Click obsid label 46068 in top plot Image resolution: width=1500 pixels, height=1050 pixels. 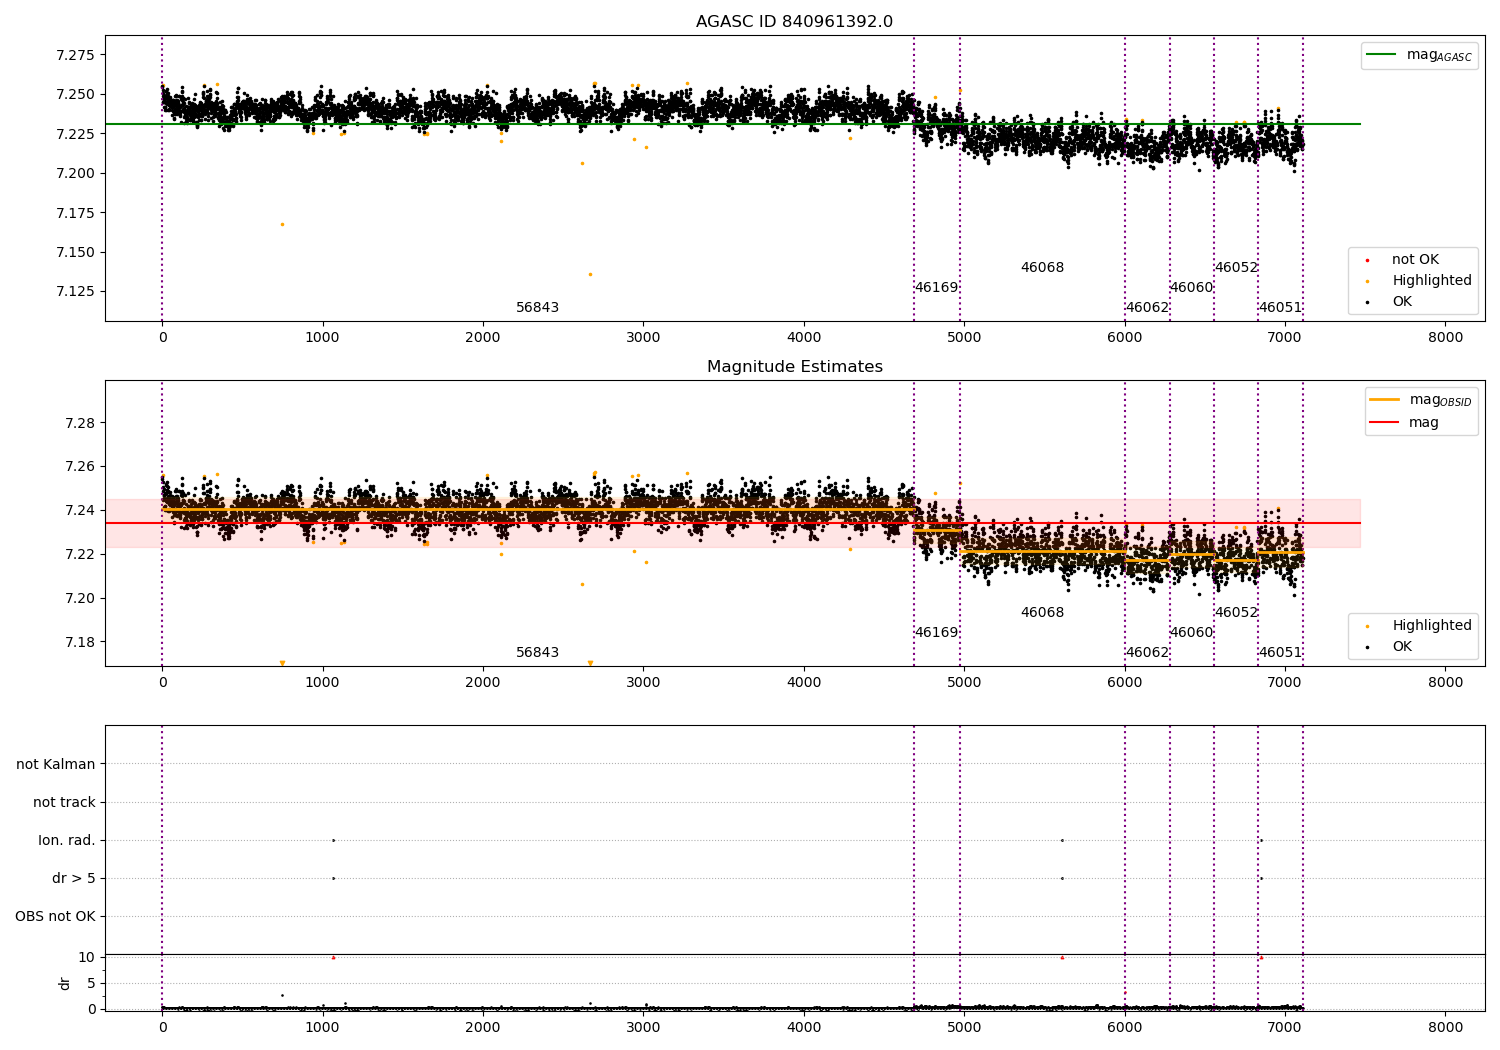pyautogui.click(x=1042, y=268)
